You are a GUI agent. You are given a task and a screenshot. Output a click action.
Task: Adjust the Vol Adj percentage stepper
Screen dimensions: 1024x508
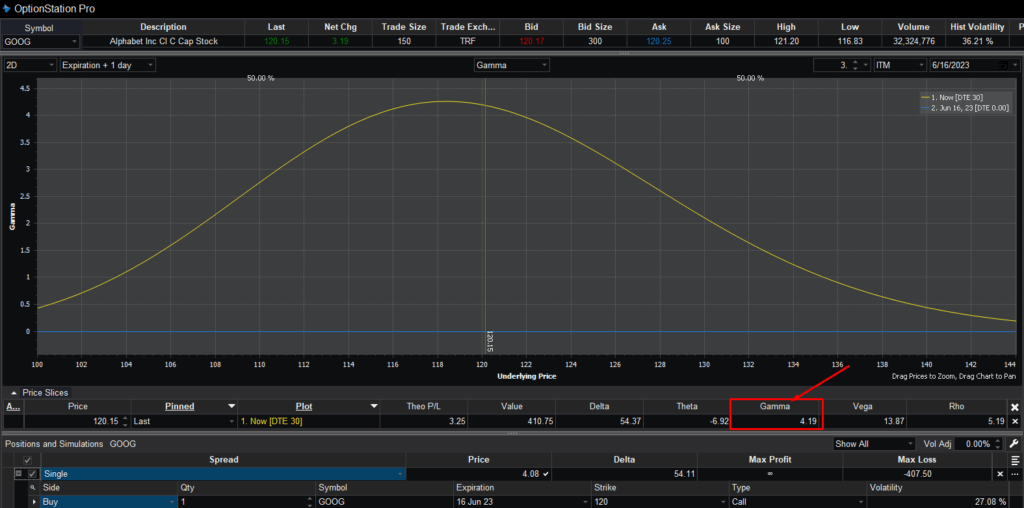[1003, 443]
